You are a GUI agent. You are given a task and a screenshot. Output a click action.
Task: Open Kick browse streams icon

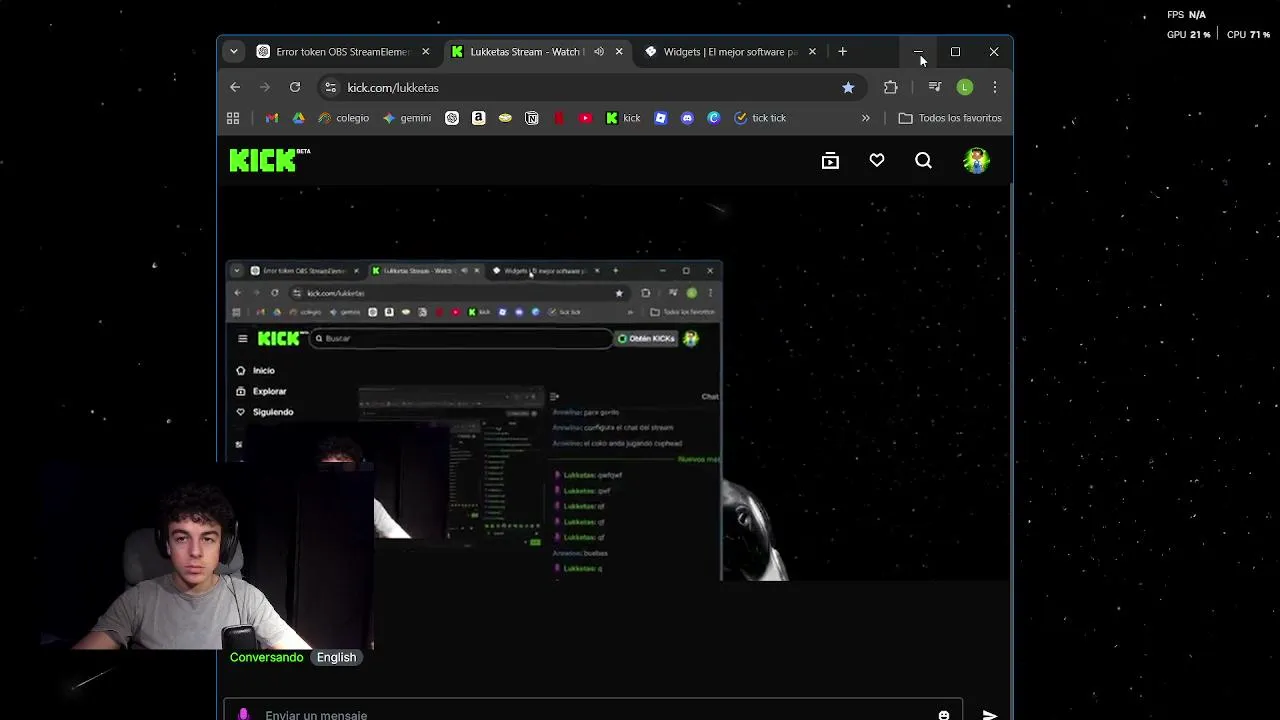(830, 161)
